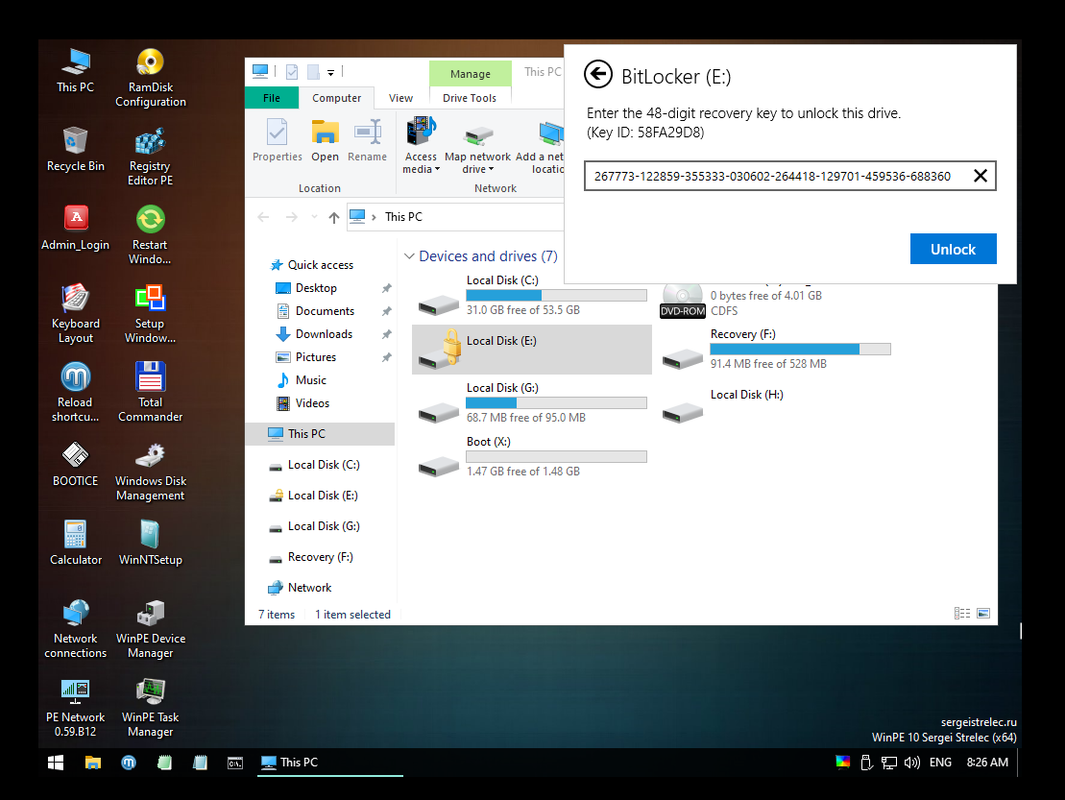Click Windows Start button in taskbar
This screenshot has width=1065, height=800.
(x=56, y=763)
